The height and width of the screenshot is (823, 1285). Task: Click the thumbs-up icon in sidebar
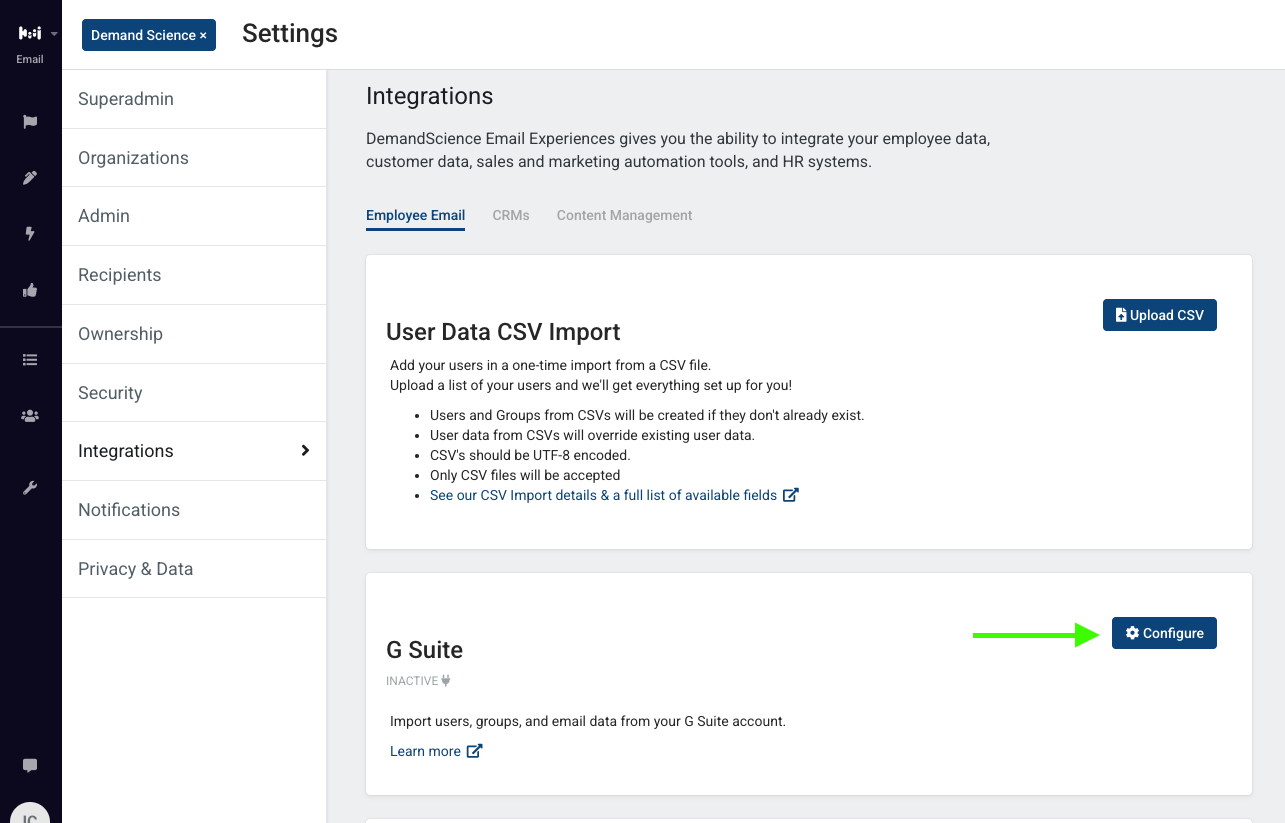pyautogui.click(x=30, y=290)
